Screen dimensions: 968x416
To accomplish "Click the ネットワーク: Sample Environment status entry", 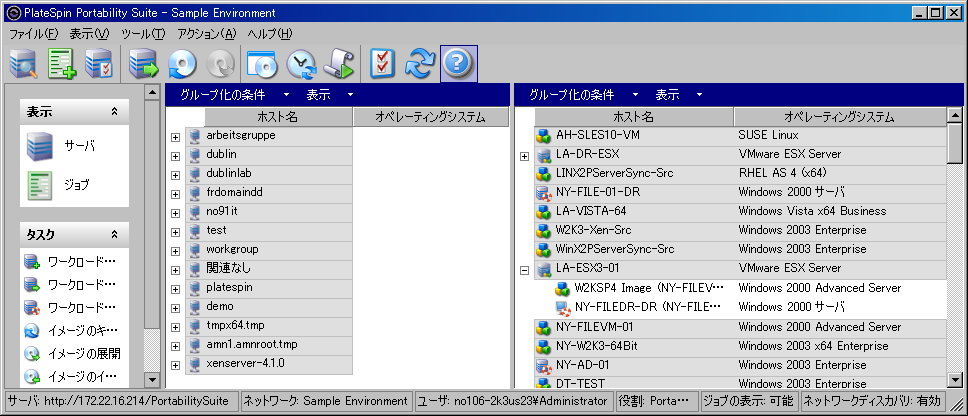I will tap(326, 401).
